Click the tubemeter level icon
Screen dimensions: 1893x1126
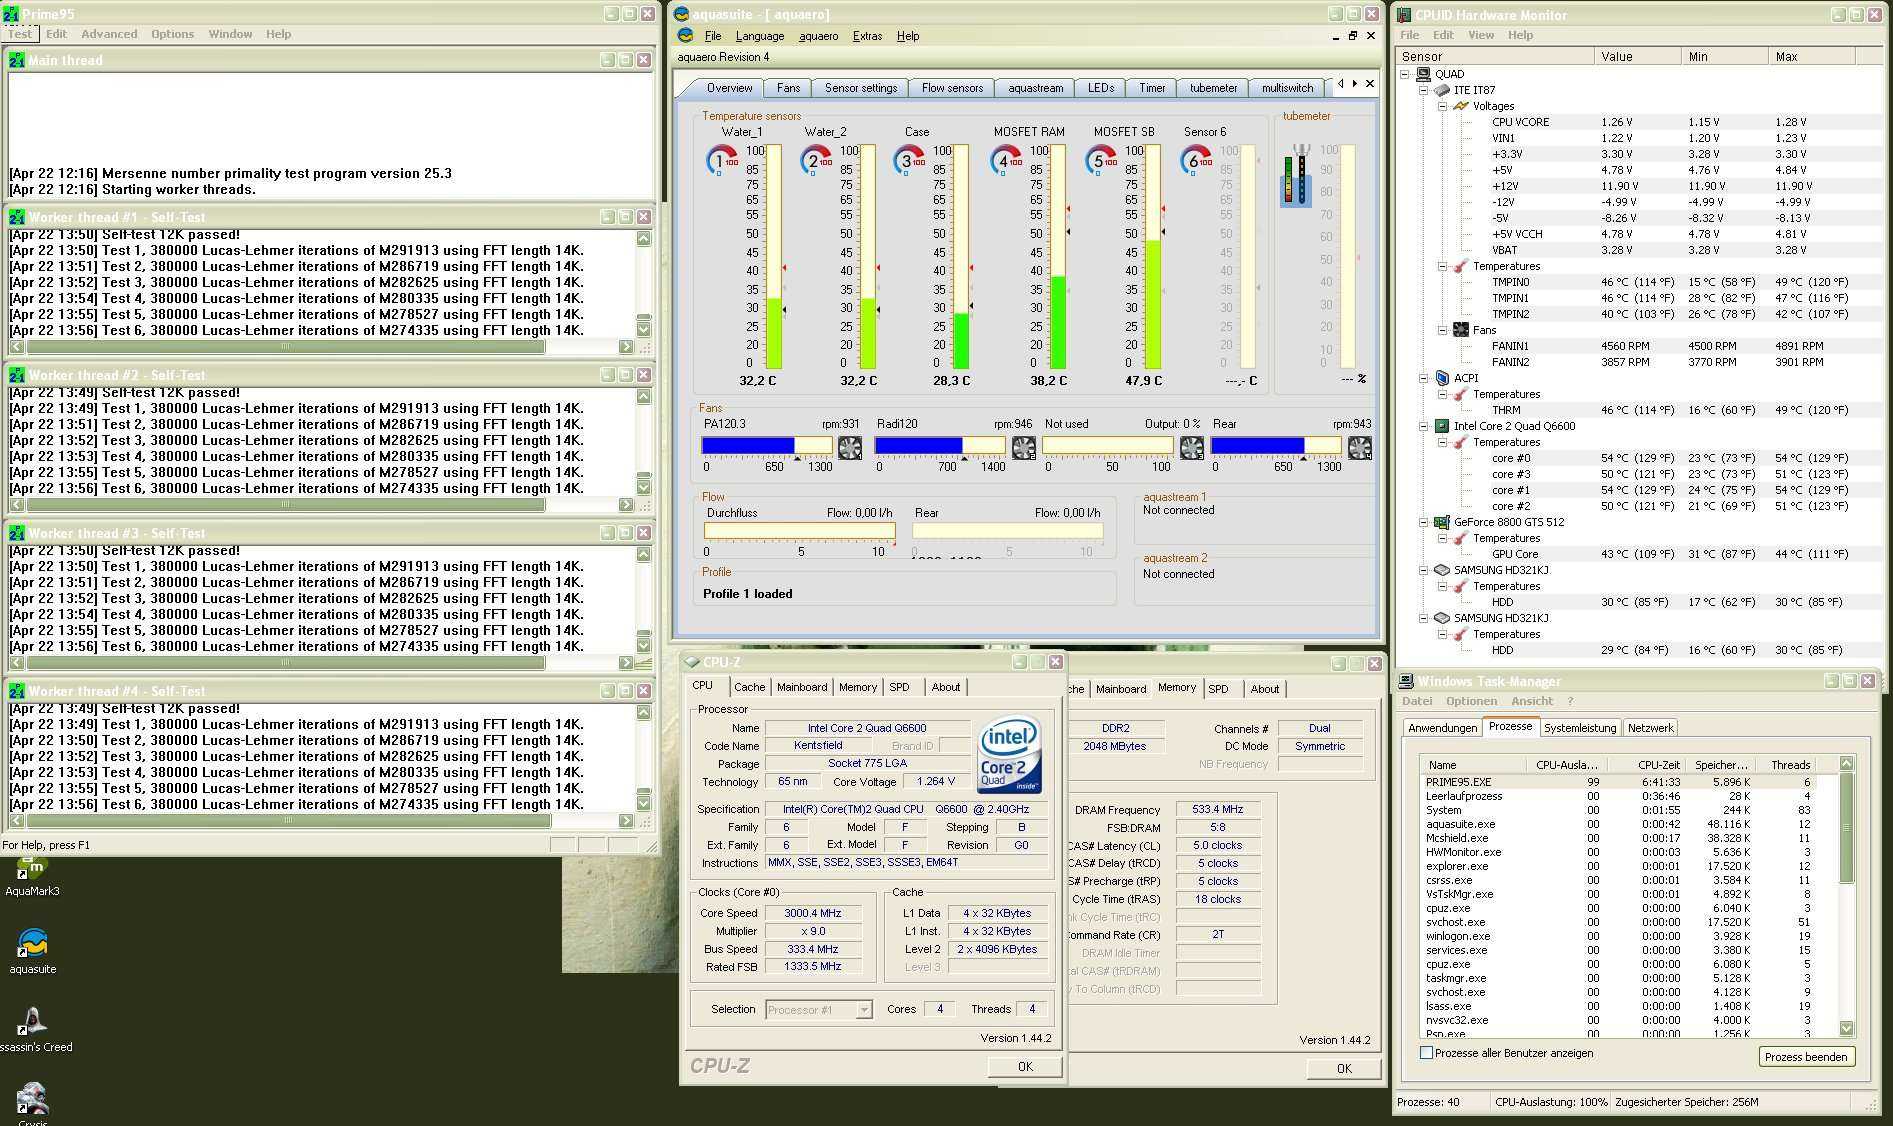(1298, 175)
